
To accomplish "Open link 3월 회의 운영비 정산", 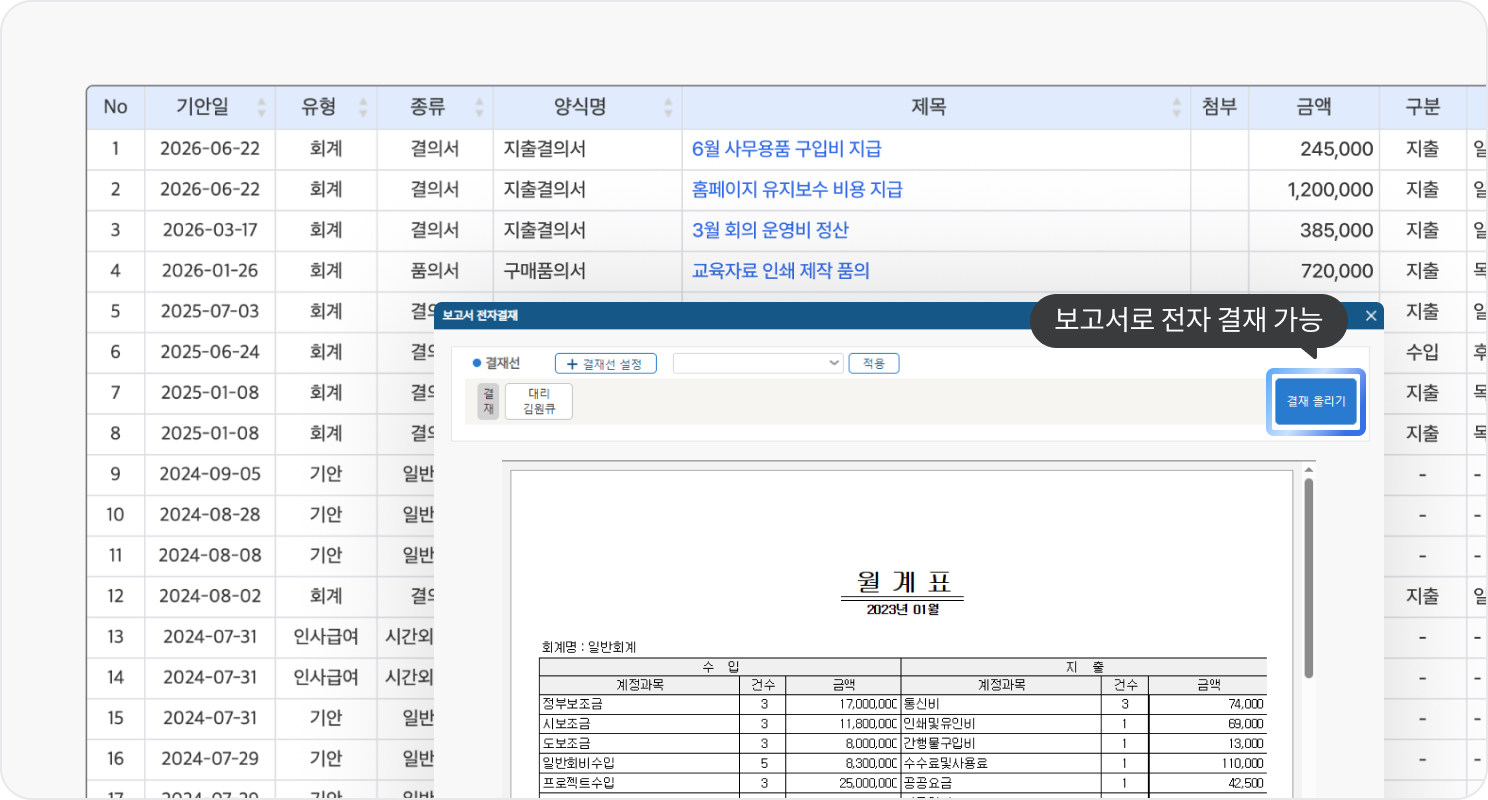I will [x=770, y=230].
